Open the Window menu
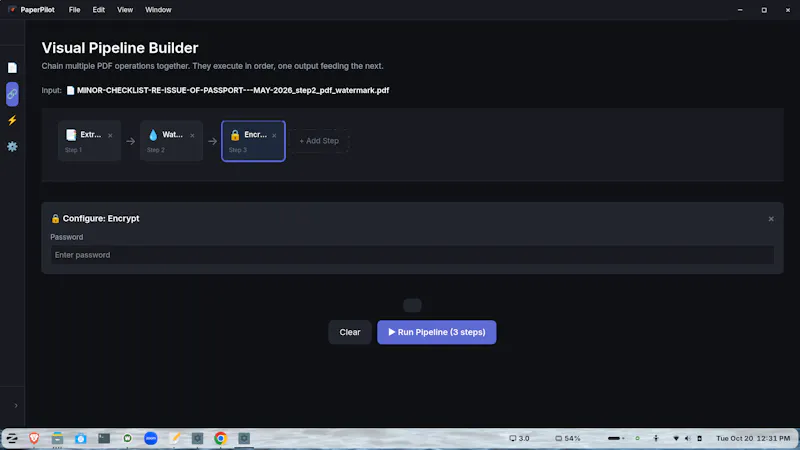 (158, 10)
